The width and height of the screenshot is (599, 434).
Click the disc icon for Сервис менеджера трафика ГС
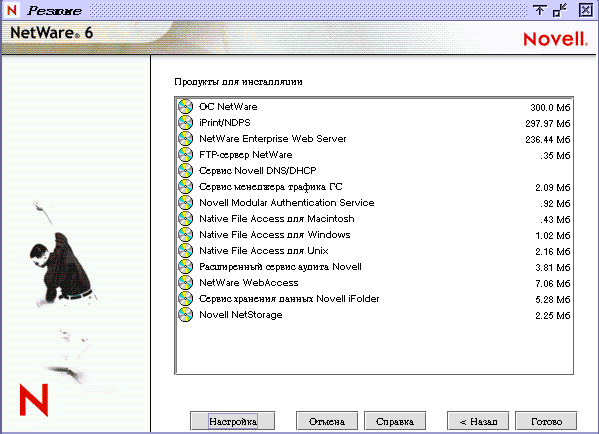186,187
